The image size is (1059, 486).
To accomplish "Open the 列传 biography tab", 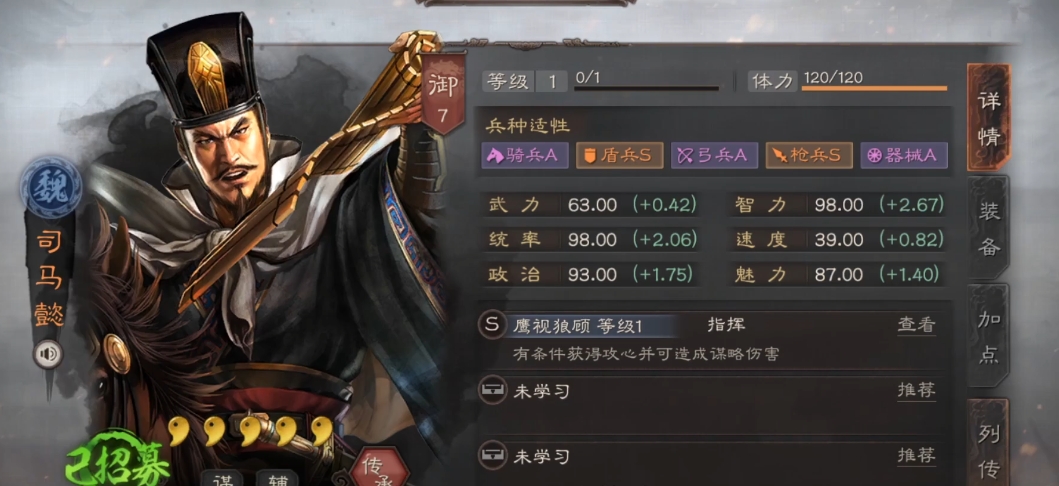I will click(989, 442).
